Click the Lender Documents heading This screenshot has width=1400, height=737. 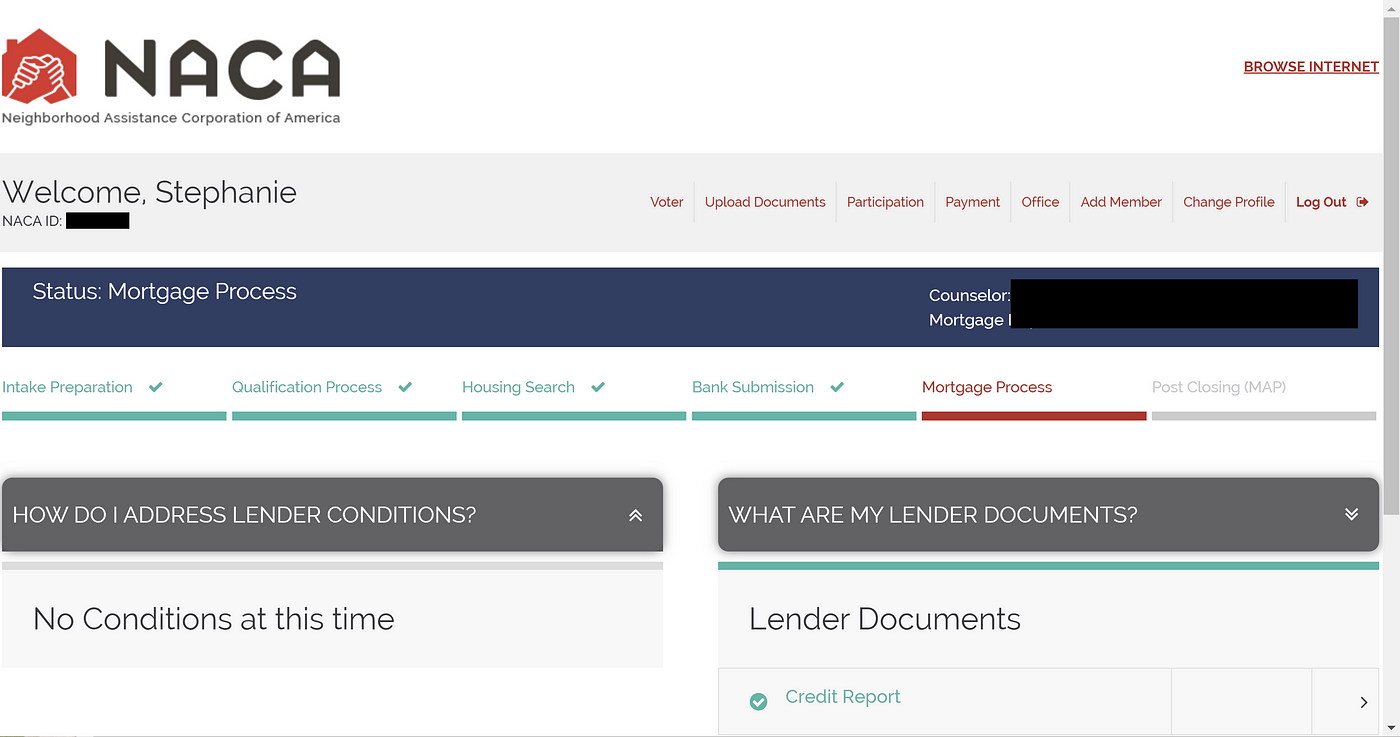tap(885, 619)
